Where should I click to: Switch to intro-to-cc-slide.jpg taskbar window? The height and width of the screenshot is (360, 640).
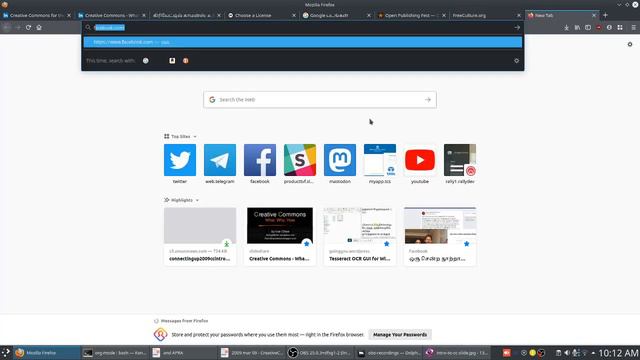pos(456,353)
